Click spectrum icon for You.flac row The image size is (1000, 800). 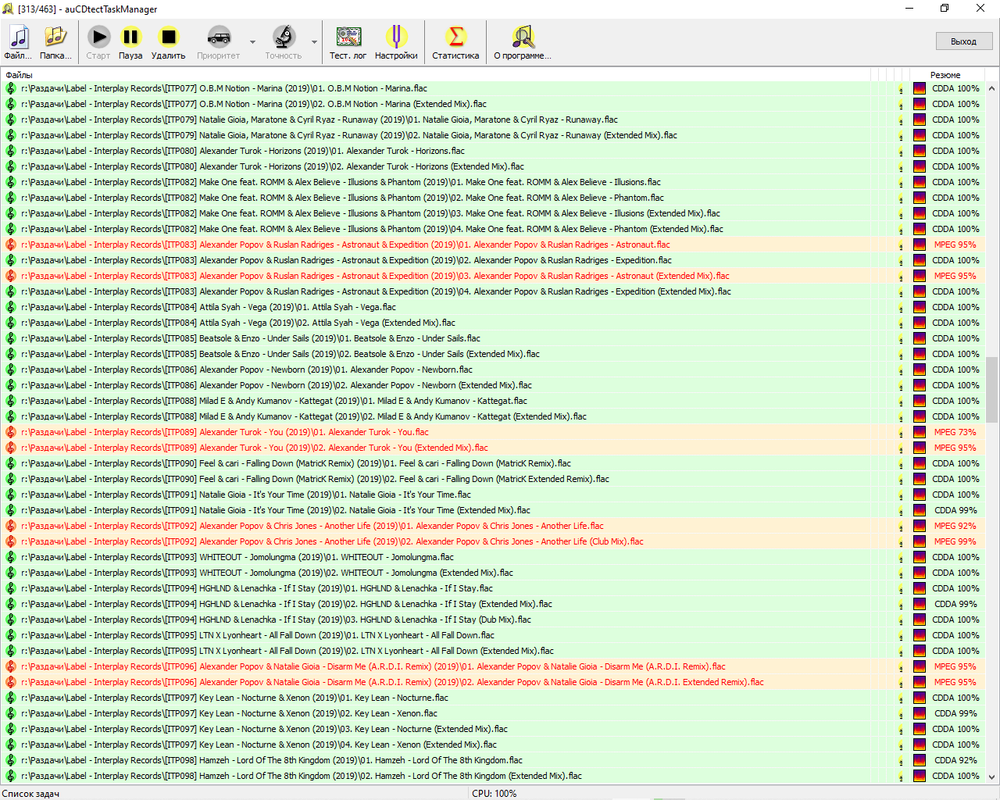[x=919, y=433]
